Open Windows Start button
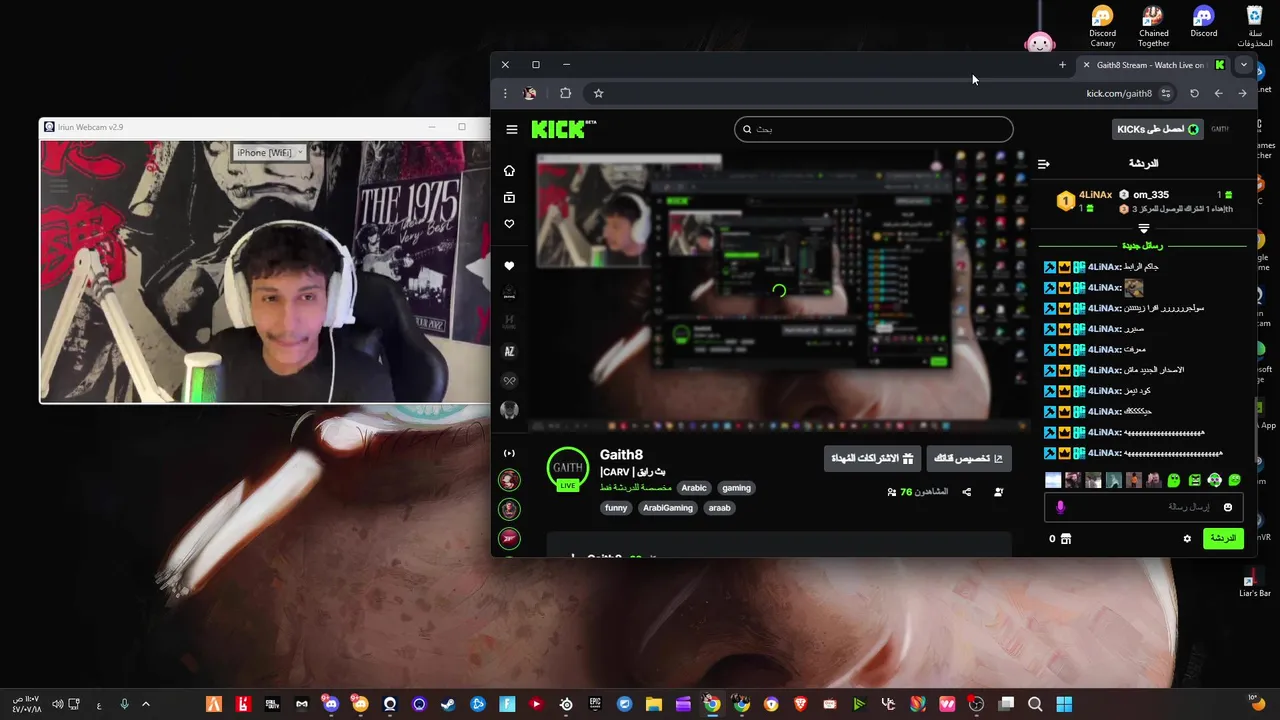The width and height of the screenshot is (1280, 720). coord(1064,704)
